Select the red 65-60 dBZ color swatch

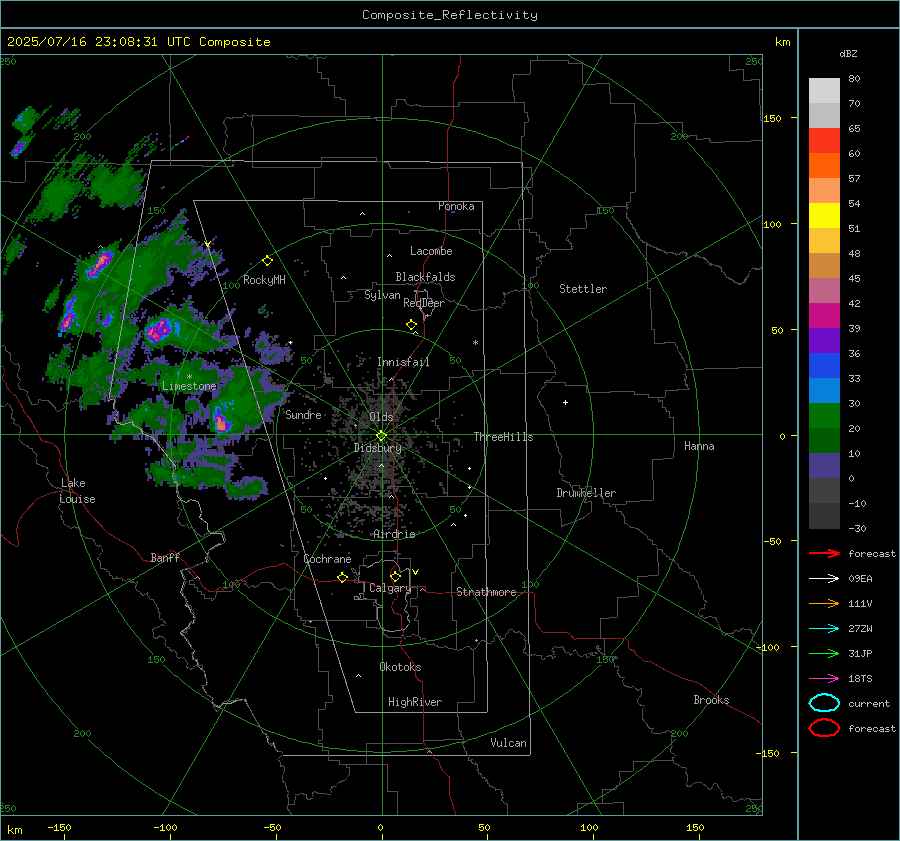click(824, 140)
